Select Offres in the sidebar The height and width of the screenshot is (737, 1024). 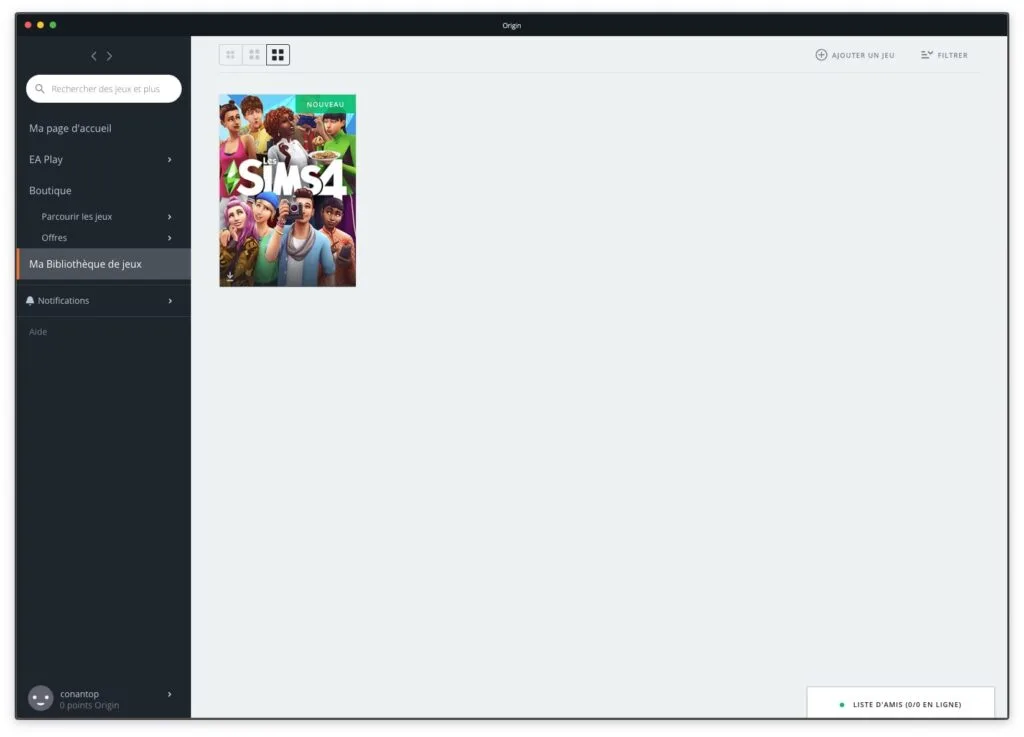pos(54,238)
